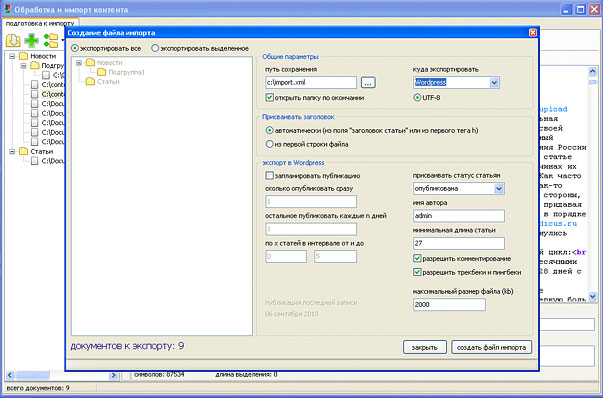The height and width of the screenshot is (398, 603).
Task: Select the greyed Новости folder in the dialog tree
Action: (x=110, y=62)
